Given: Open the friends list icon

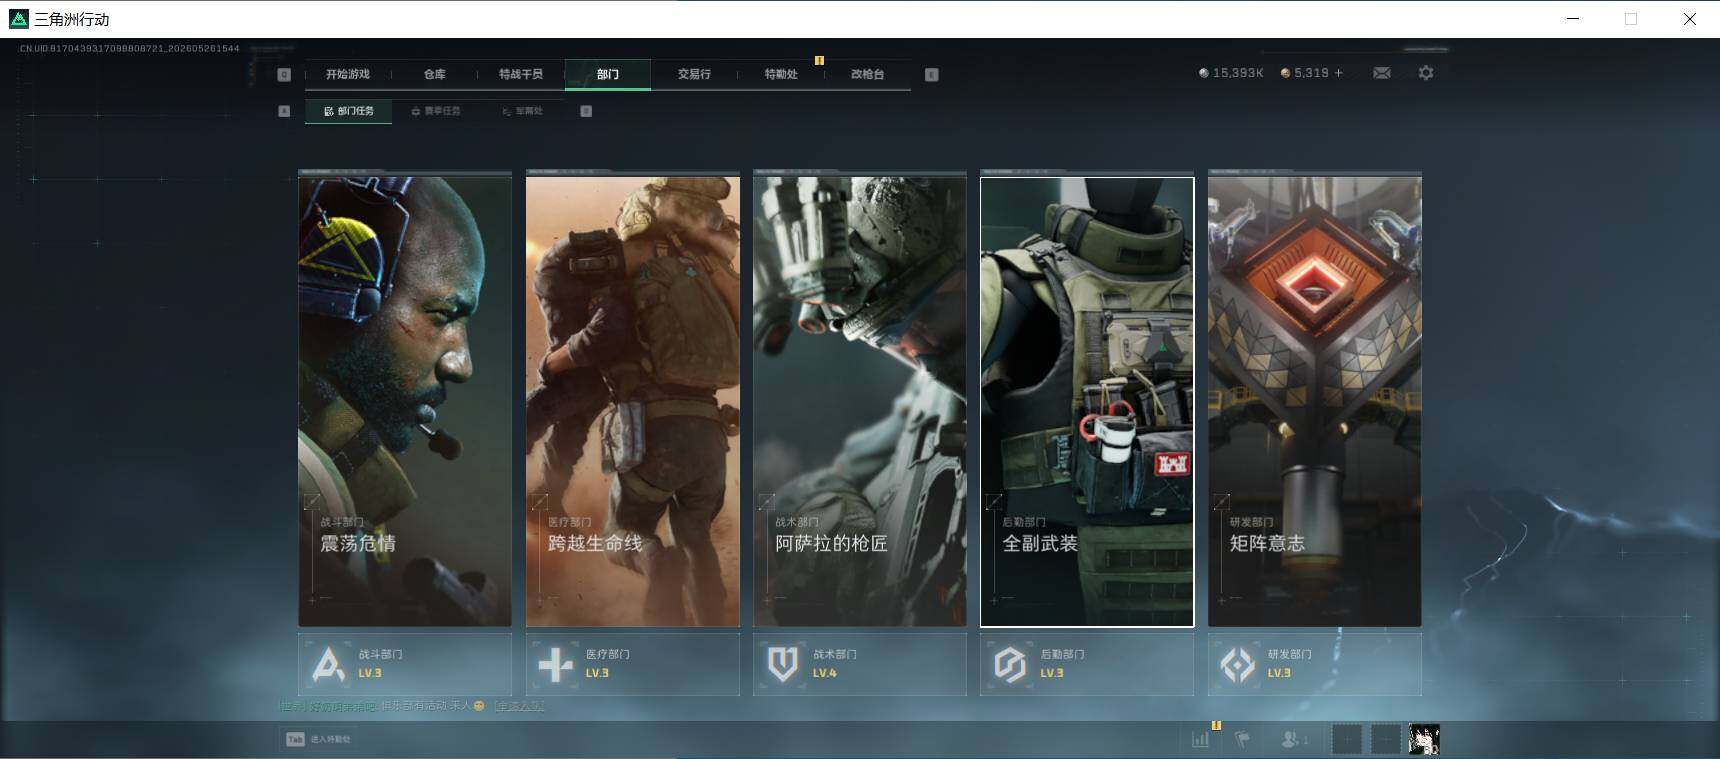Looking at the screenshot, I should (x=1294, y=739).
